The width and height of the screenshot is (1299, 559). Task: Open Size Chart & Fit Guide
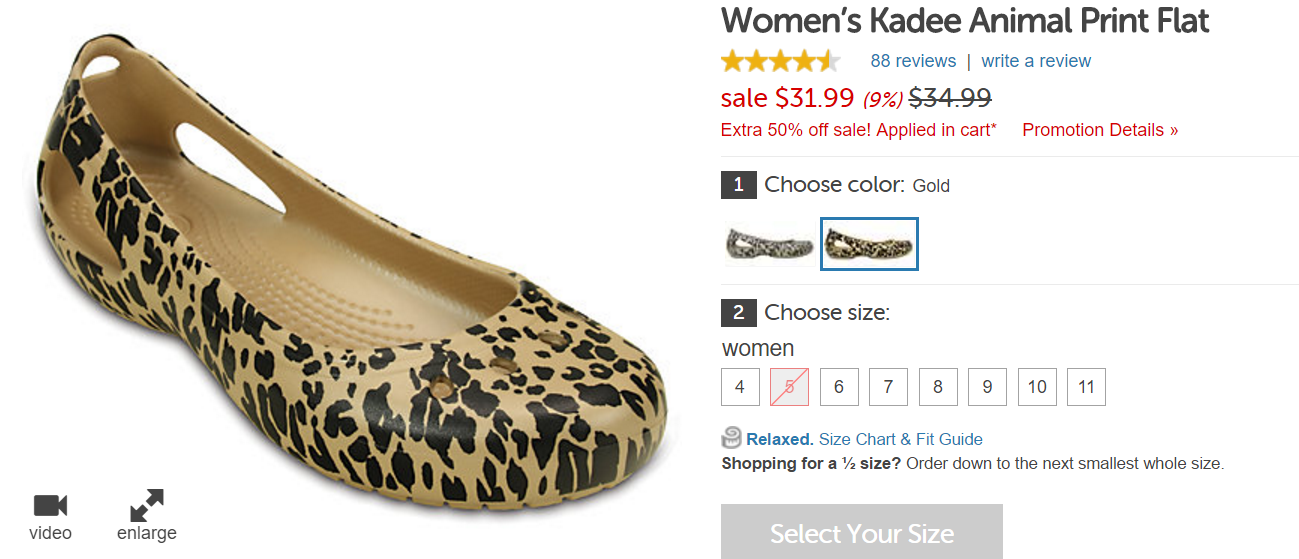(900, 439)
